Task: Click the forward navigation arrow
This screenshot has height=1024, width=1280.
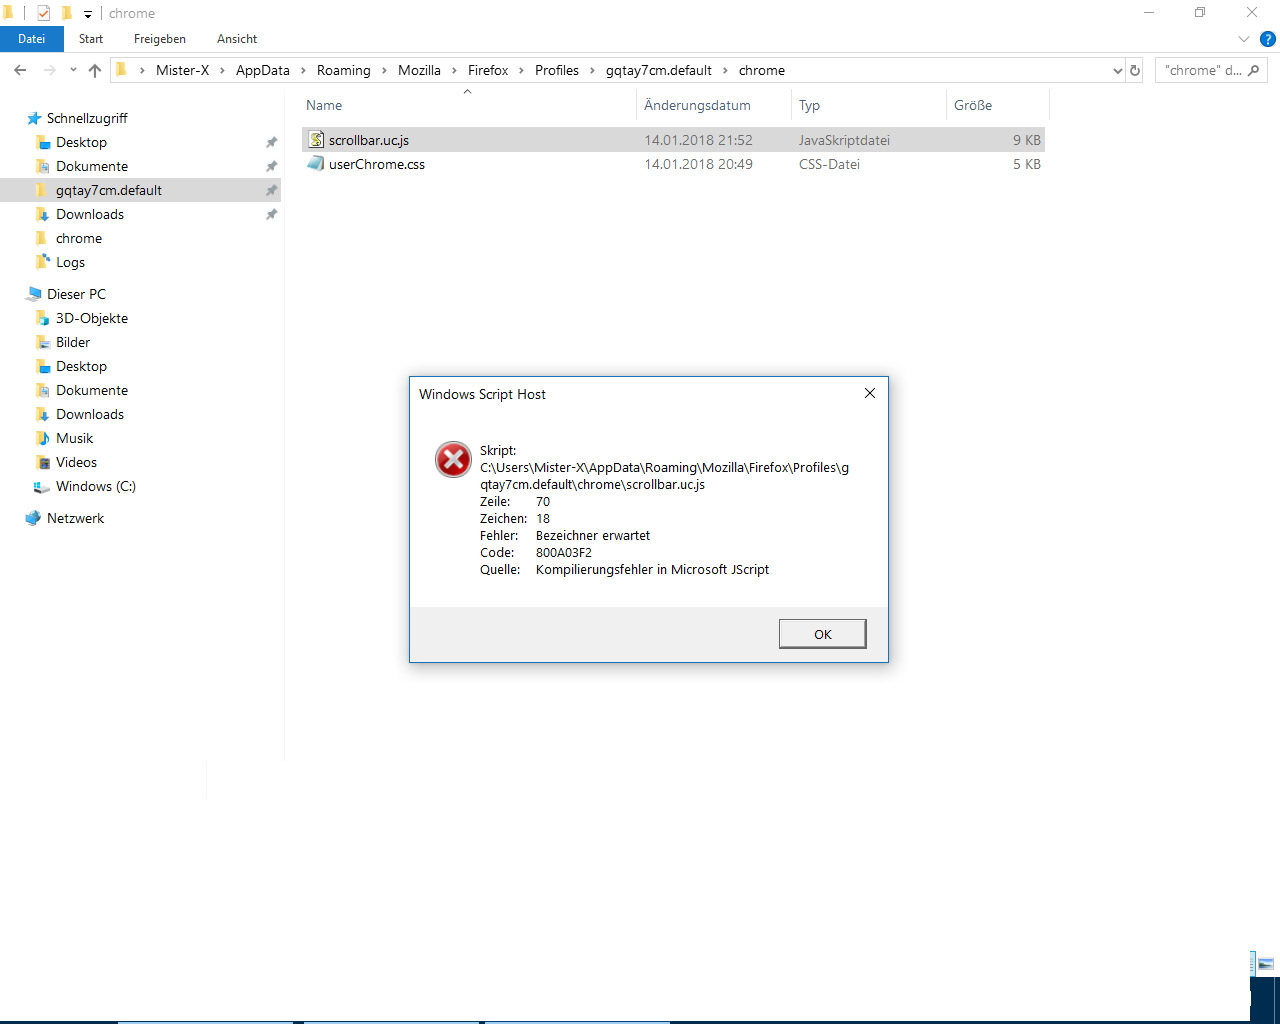Action: tap(50, 70)
